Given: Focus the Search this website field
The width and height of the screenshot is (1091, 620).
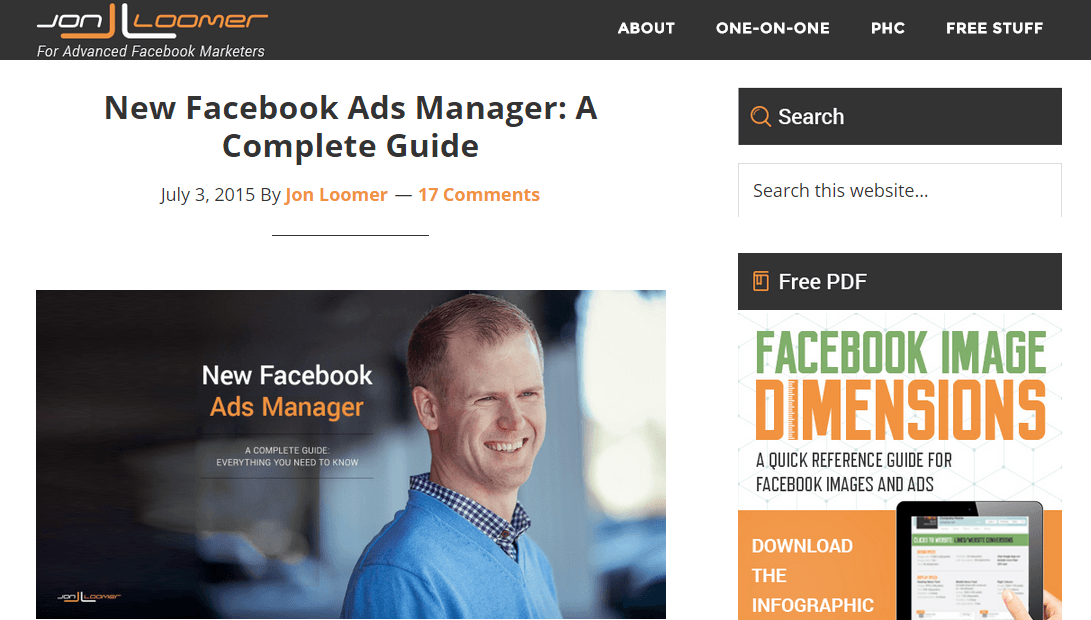Looking at the screenshot, I should click(900, 191).
